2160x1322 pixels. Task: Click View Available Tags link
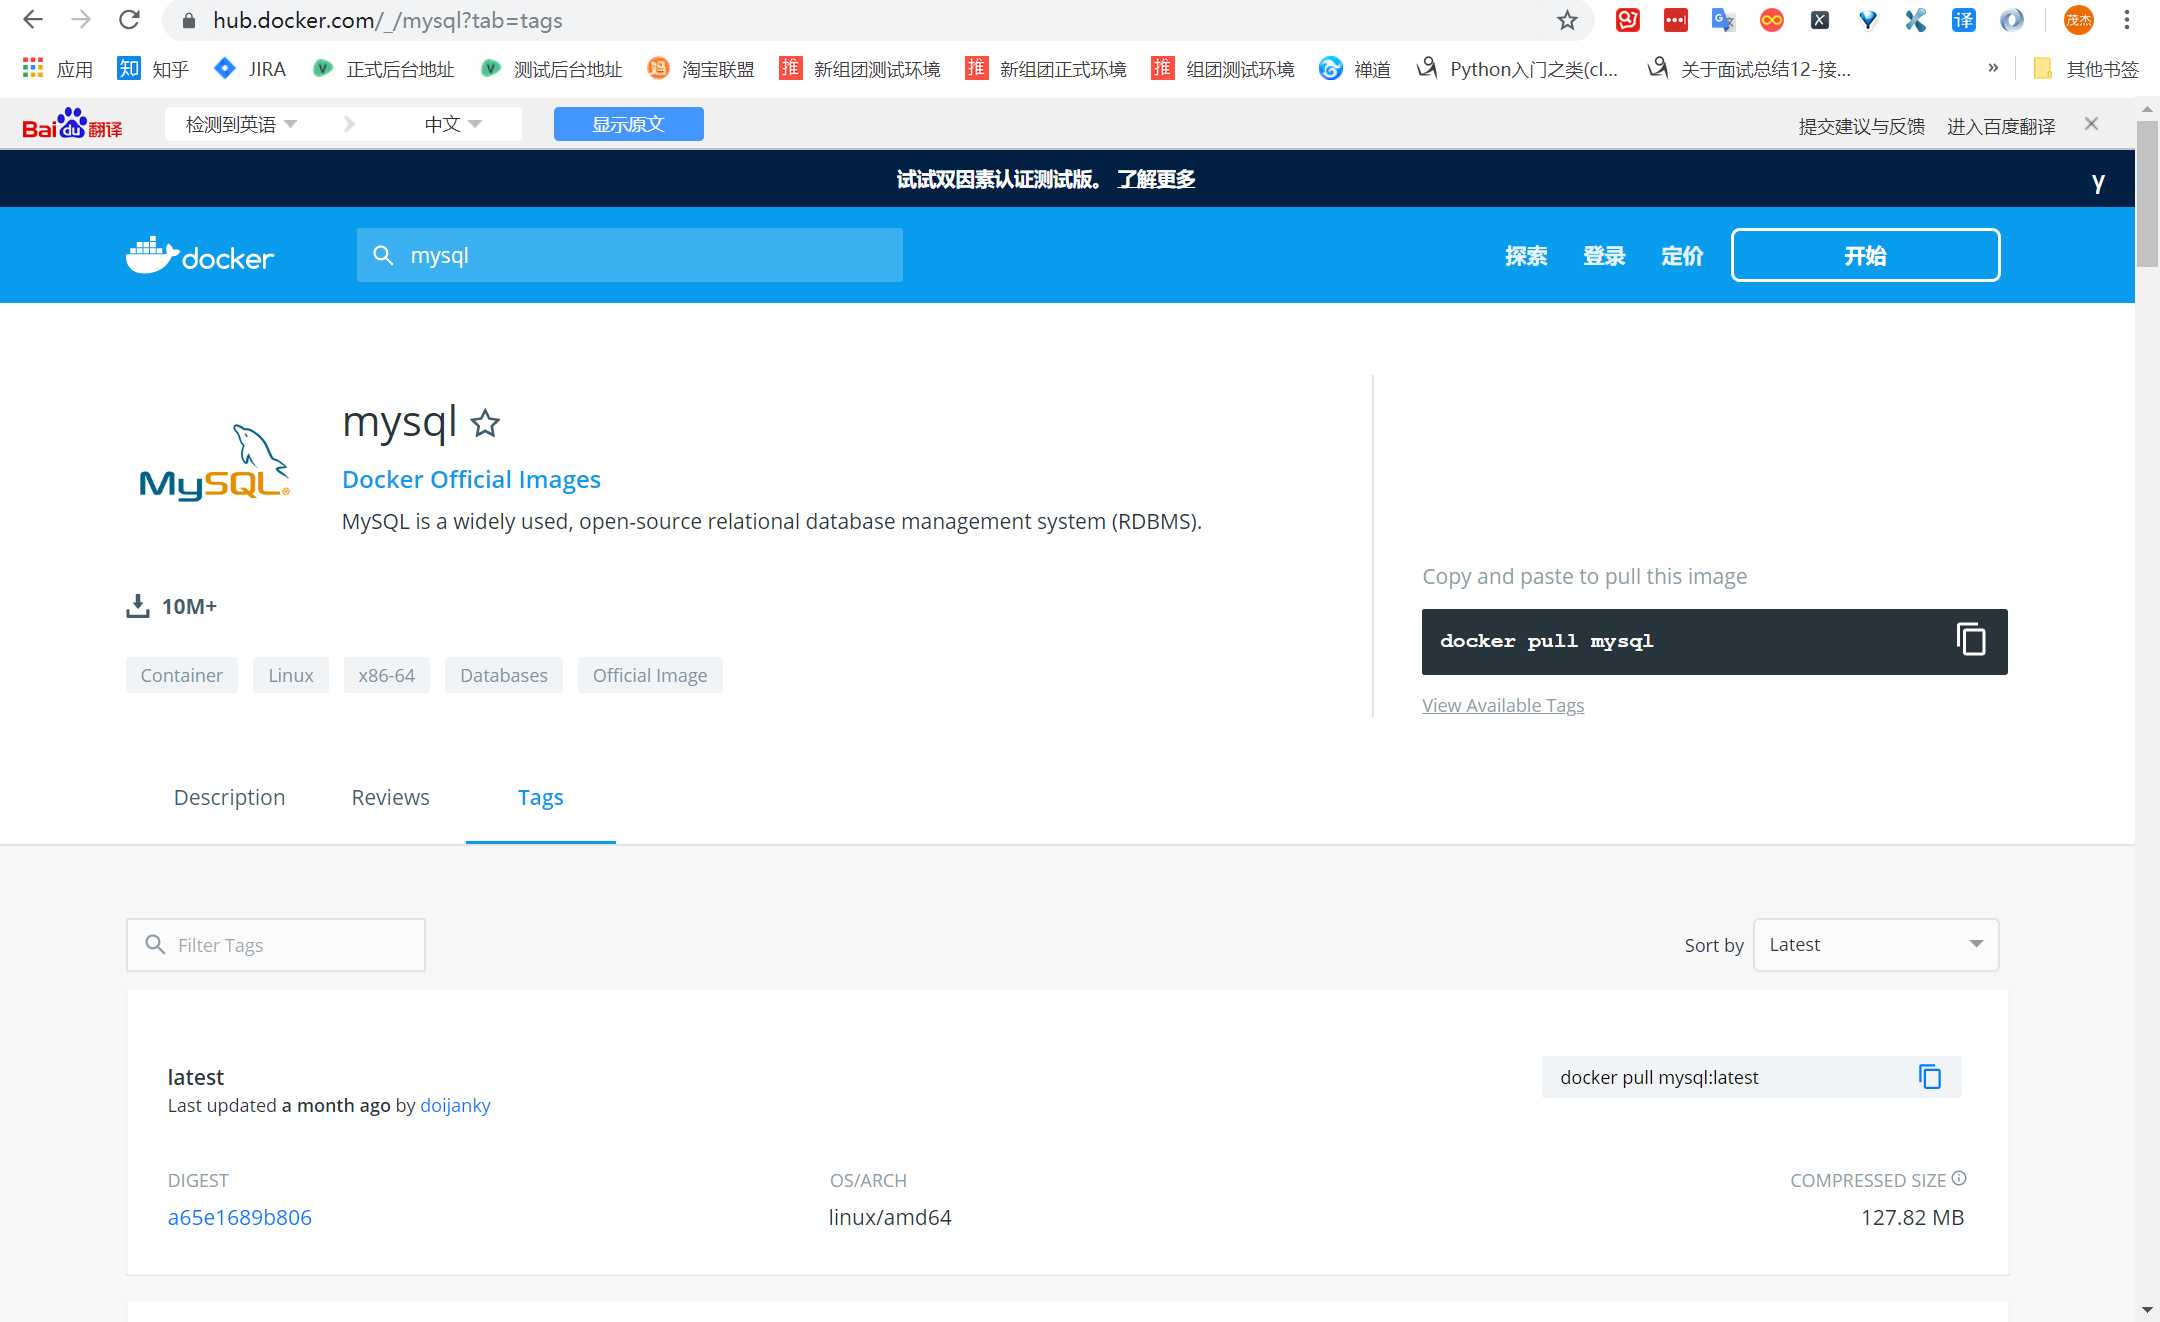pyautogui.click(x=1503, y=705)
